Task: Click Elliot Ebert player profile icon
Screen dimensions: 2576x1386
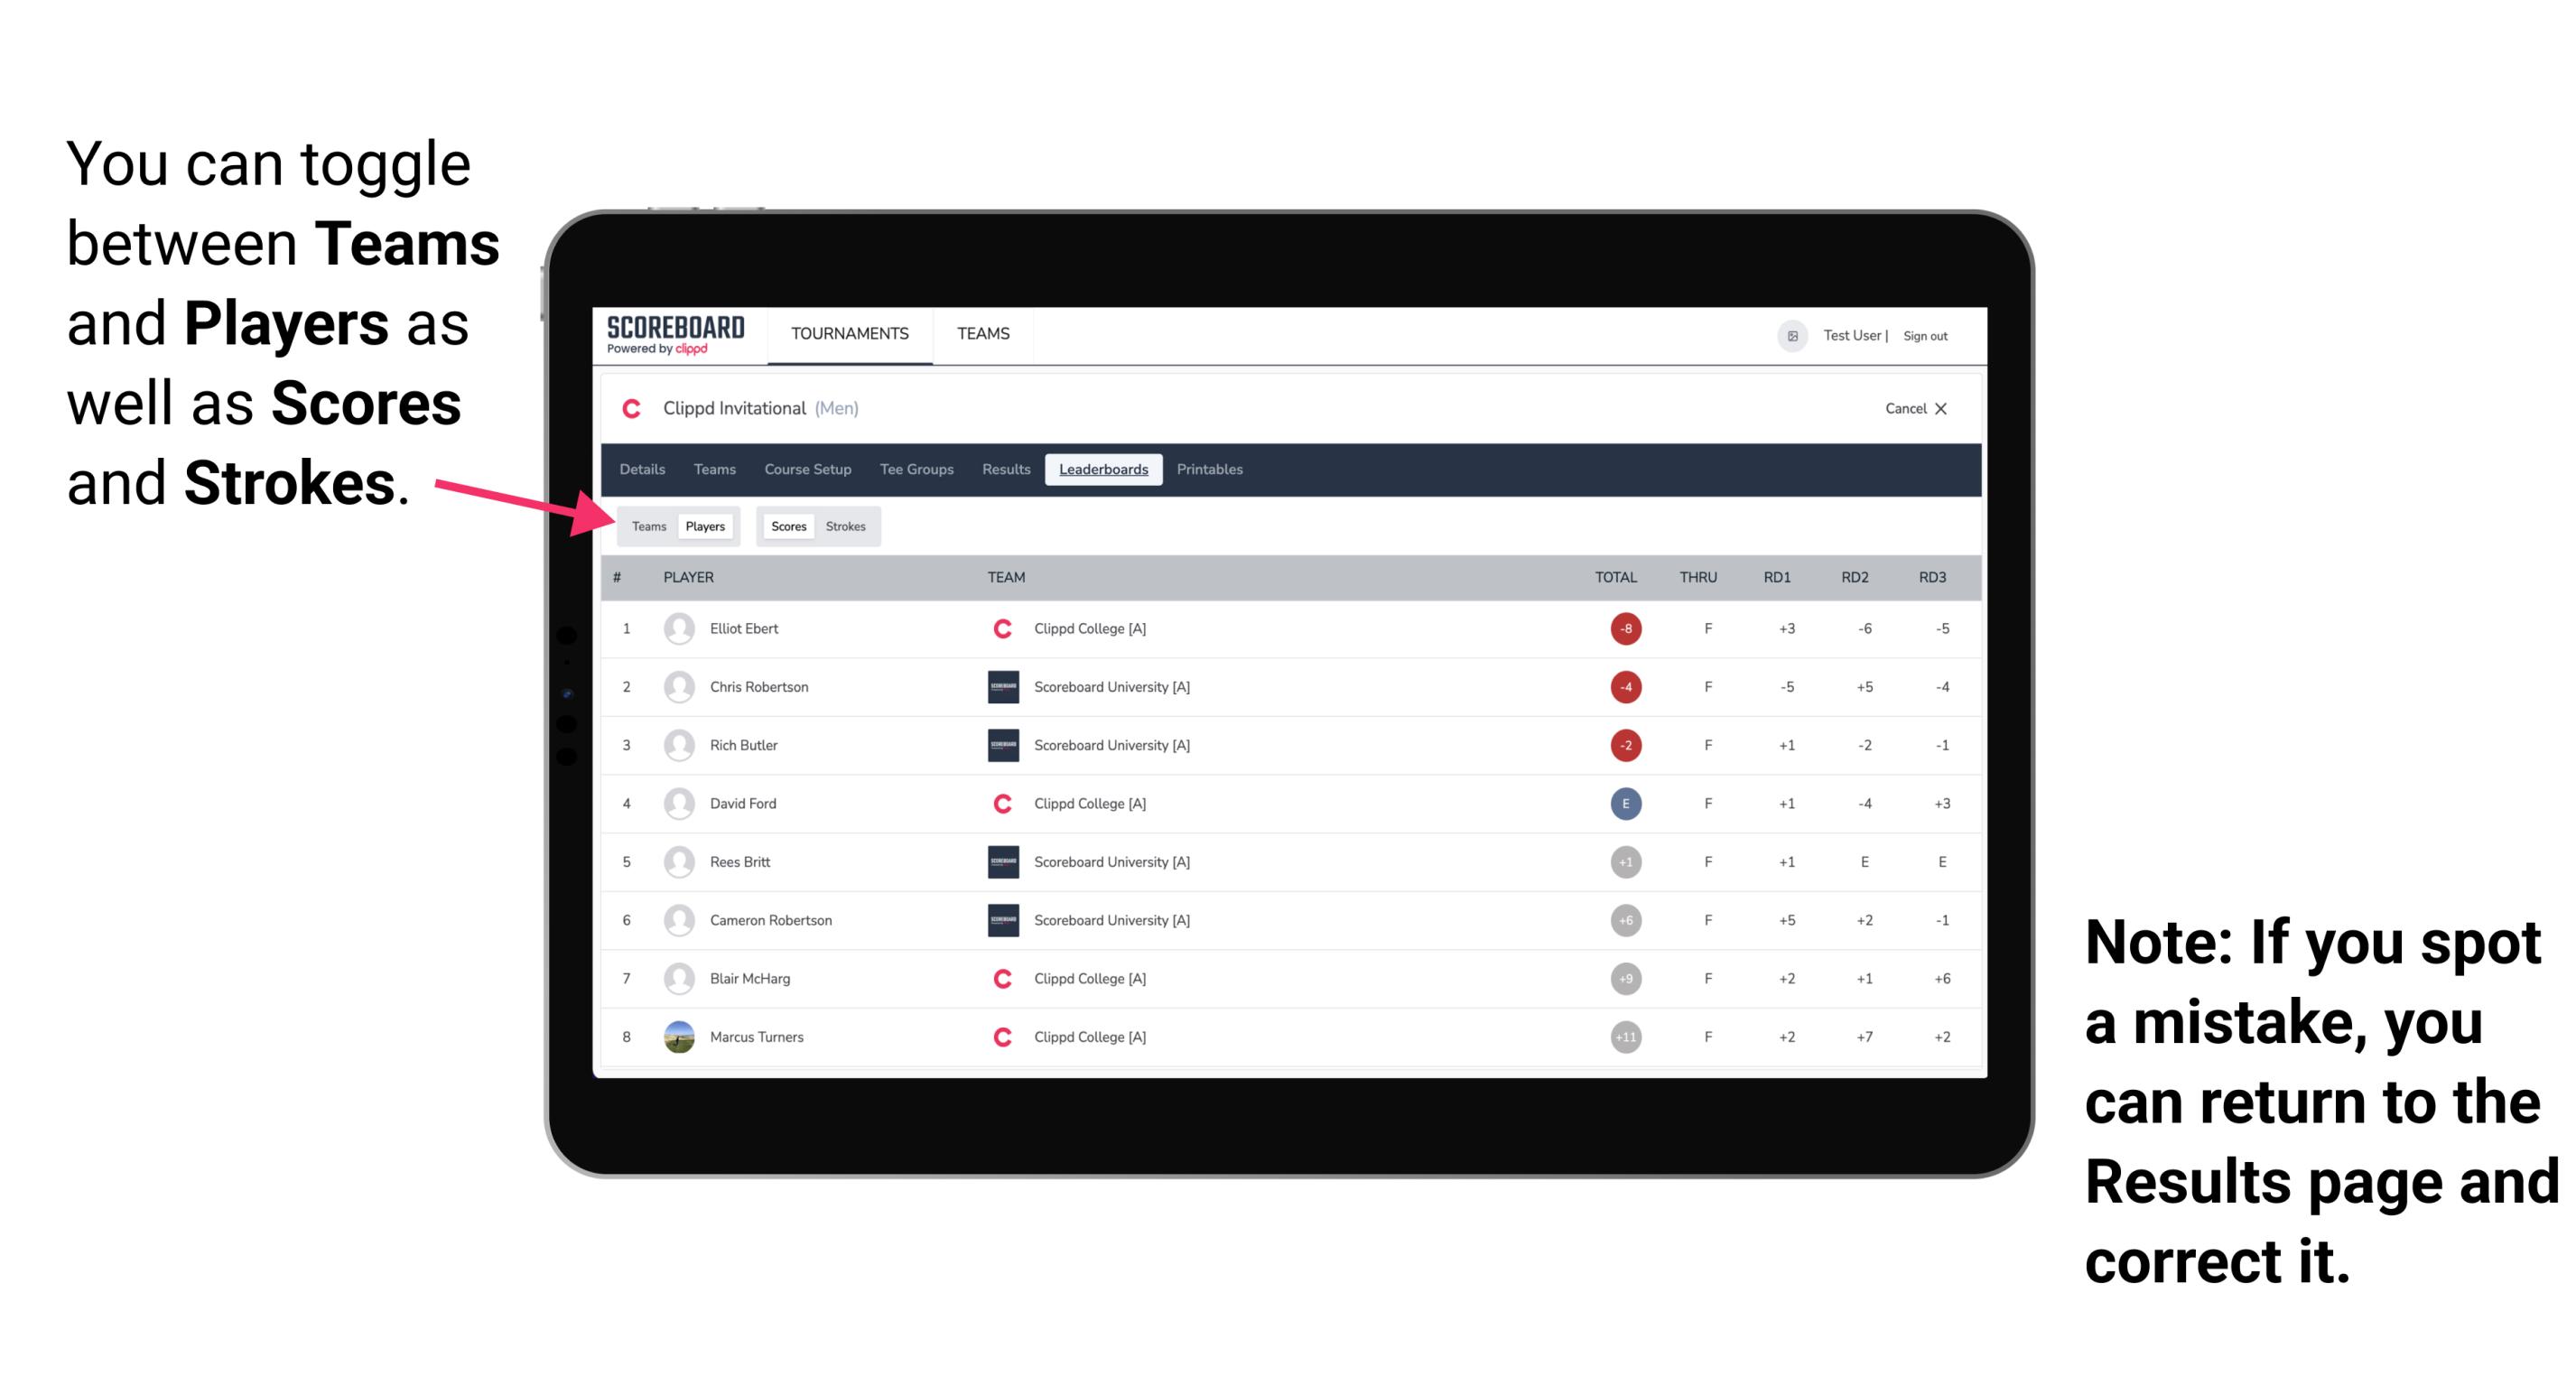Action: (675, 628)
